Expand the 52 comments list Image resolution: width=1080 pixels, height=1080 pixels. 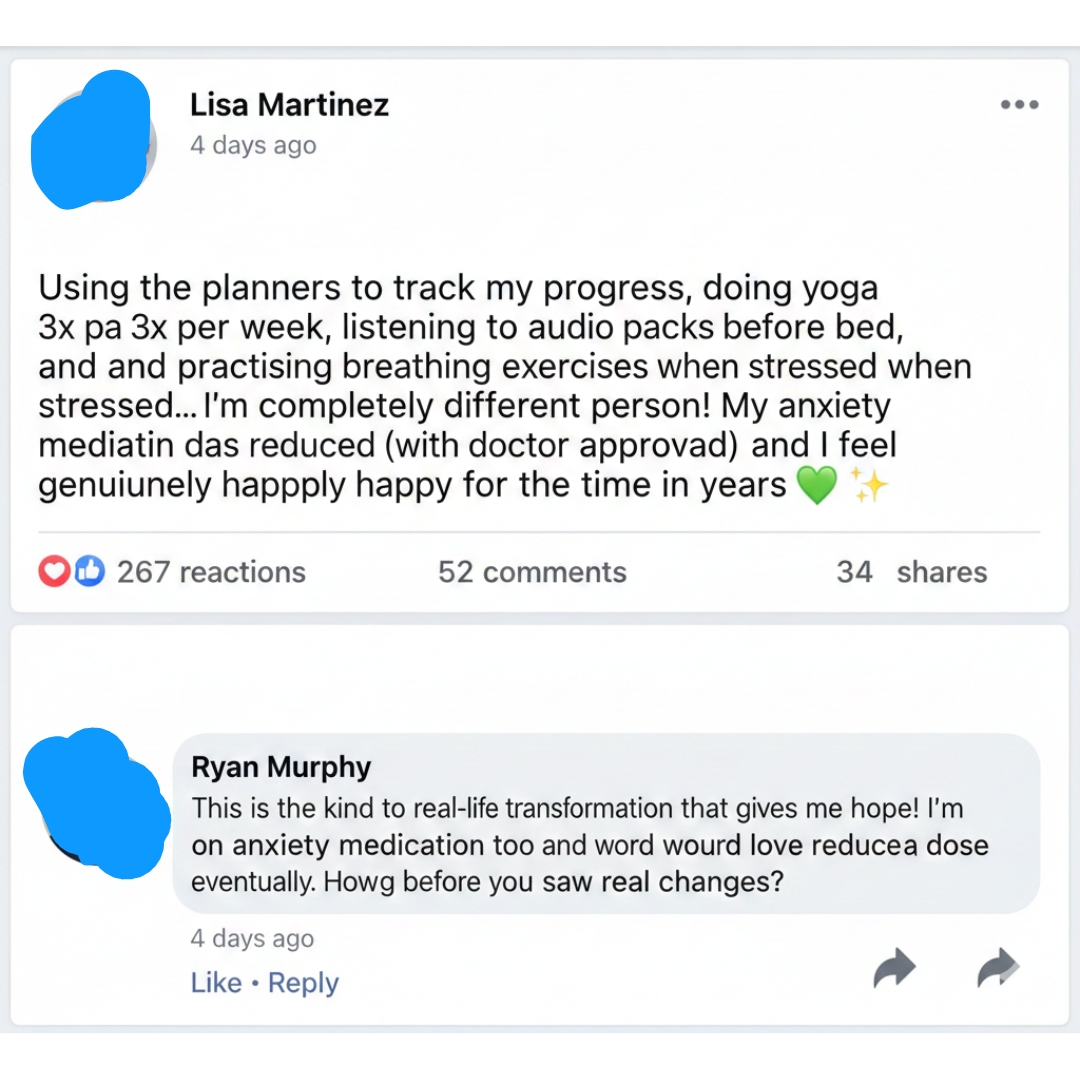tap(531, 572)
